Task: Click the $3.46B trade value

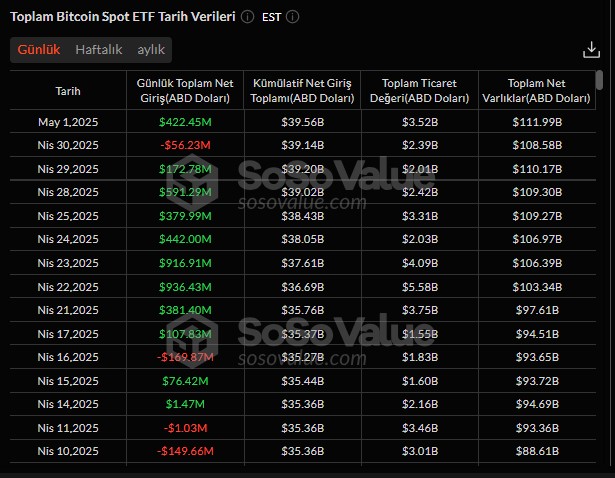Action: (x=420, y=428)
